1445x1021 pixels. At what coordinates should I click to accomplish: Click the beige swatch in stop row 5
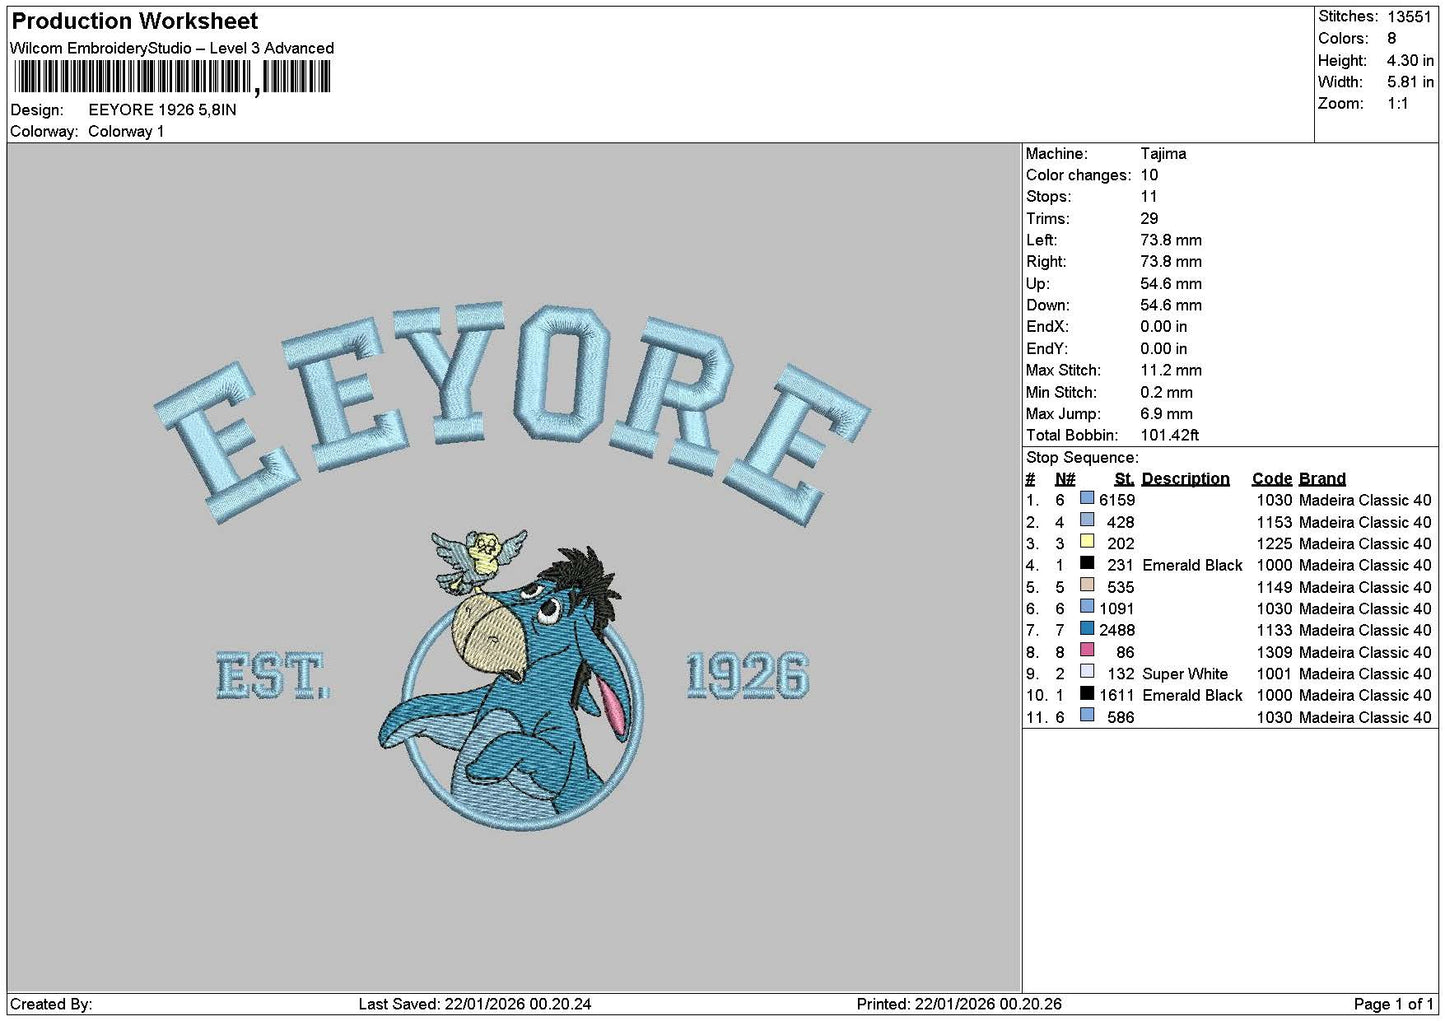(1087, 585)
